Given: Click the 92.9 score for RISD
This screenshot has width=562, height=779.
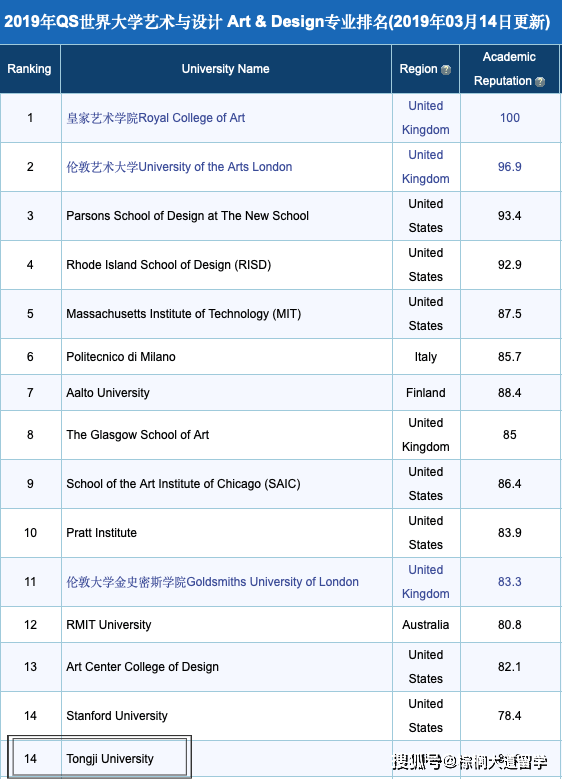Looking at the screenshot, I should [x=509, y=265].
